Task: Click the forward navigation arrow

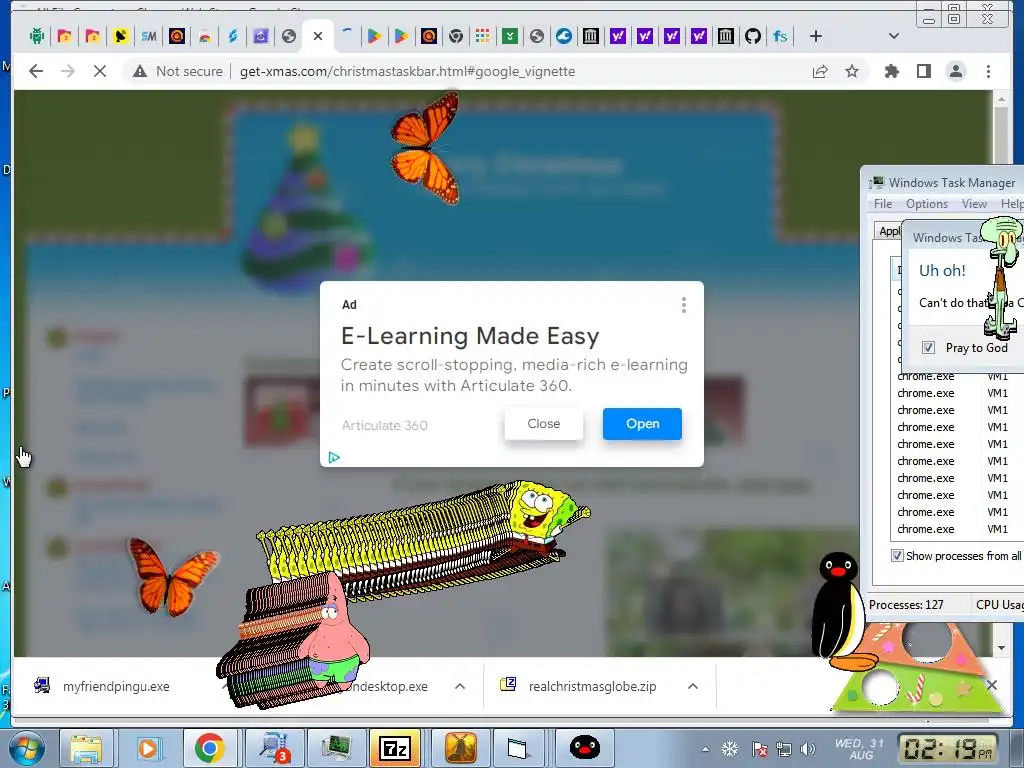Action: tap(68, 71)
